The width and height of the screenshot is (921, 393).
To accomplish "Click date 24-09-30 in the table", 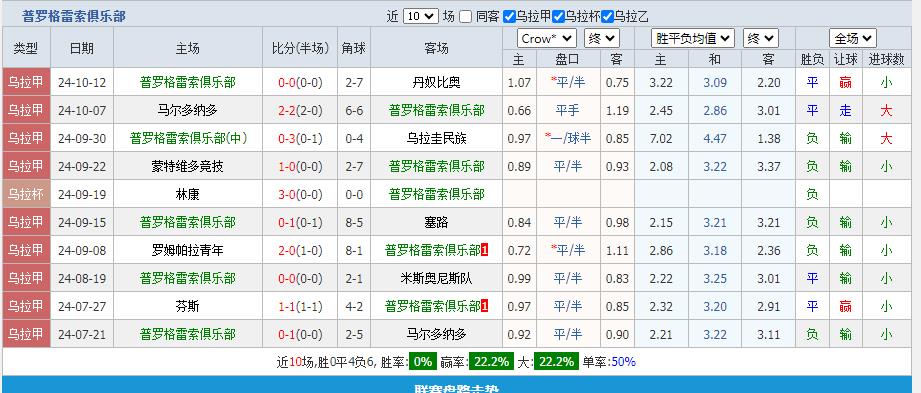I will [x=82, y=138].
